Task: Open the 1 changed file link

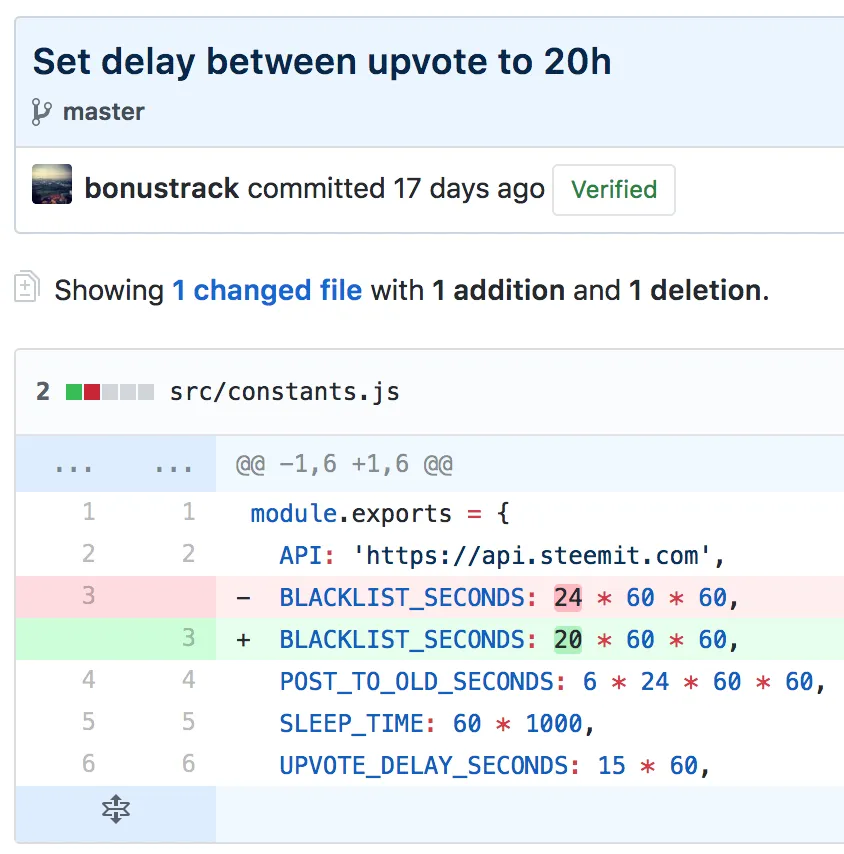Action: (x=267, y=291)
